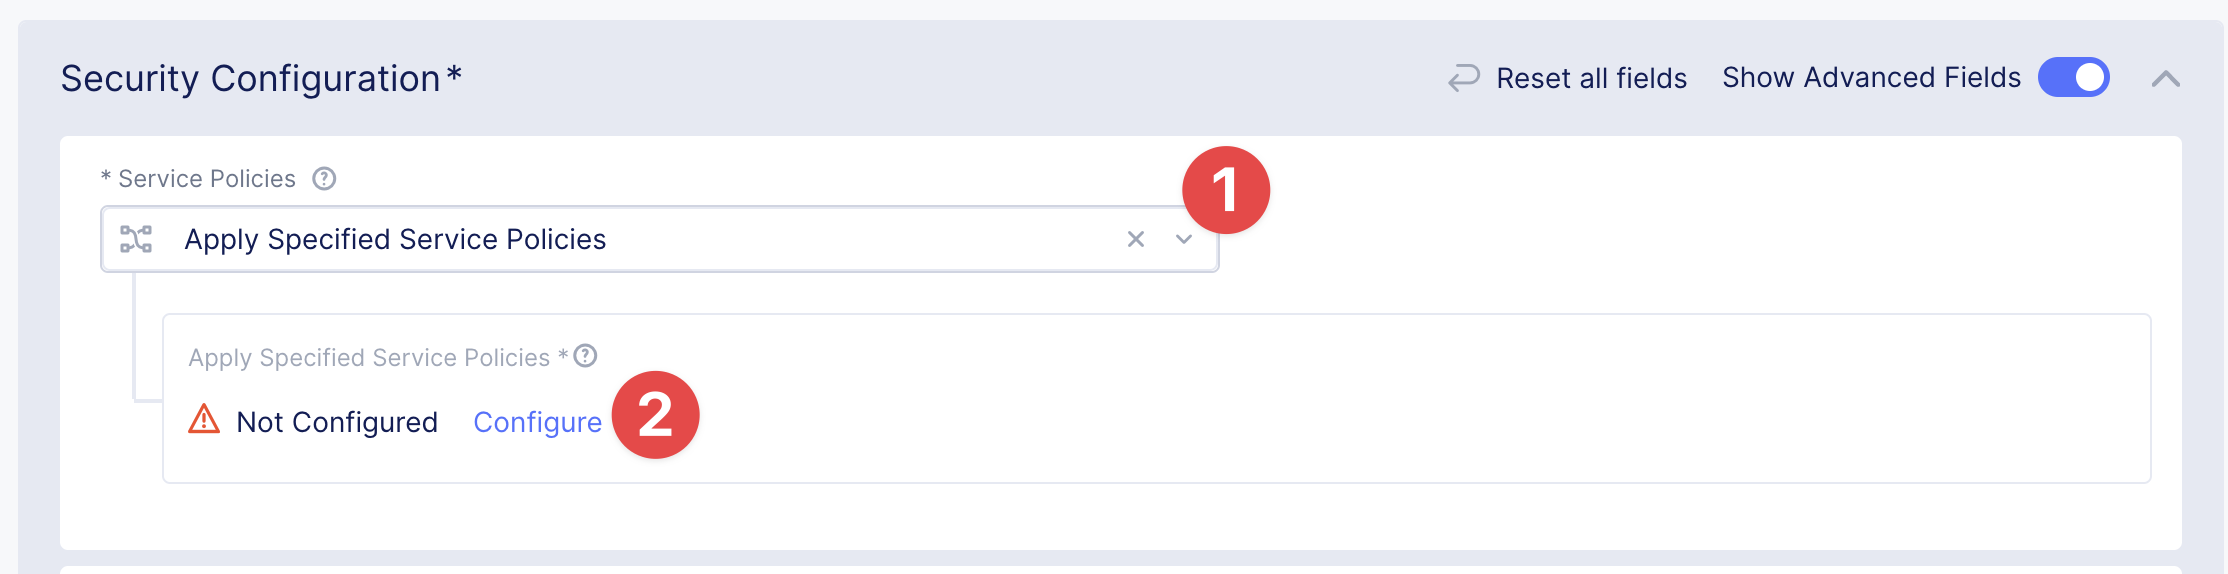Click the policy-flow icon in the dropdown
This screenshot has width=2228, height=574.
(x=136, y=239)
